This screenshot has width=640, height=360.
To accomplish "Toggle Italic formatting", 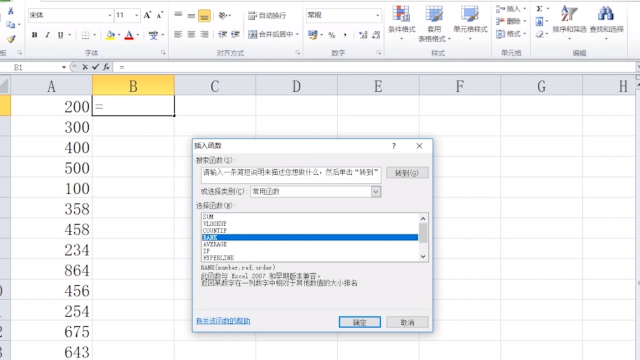I will (47, 35).
